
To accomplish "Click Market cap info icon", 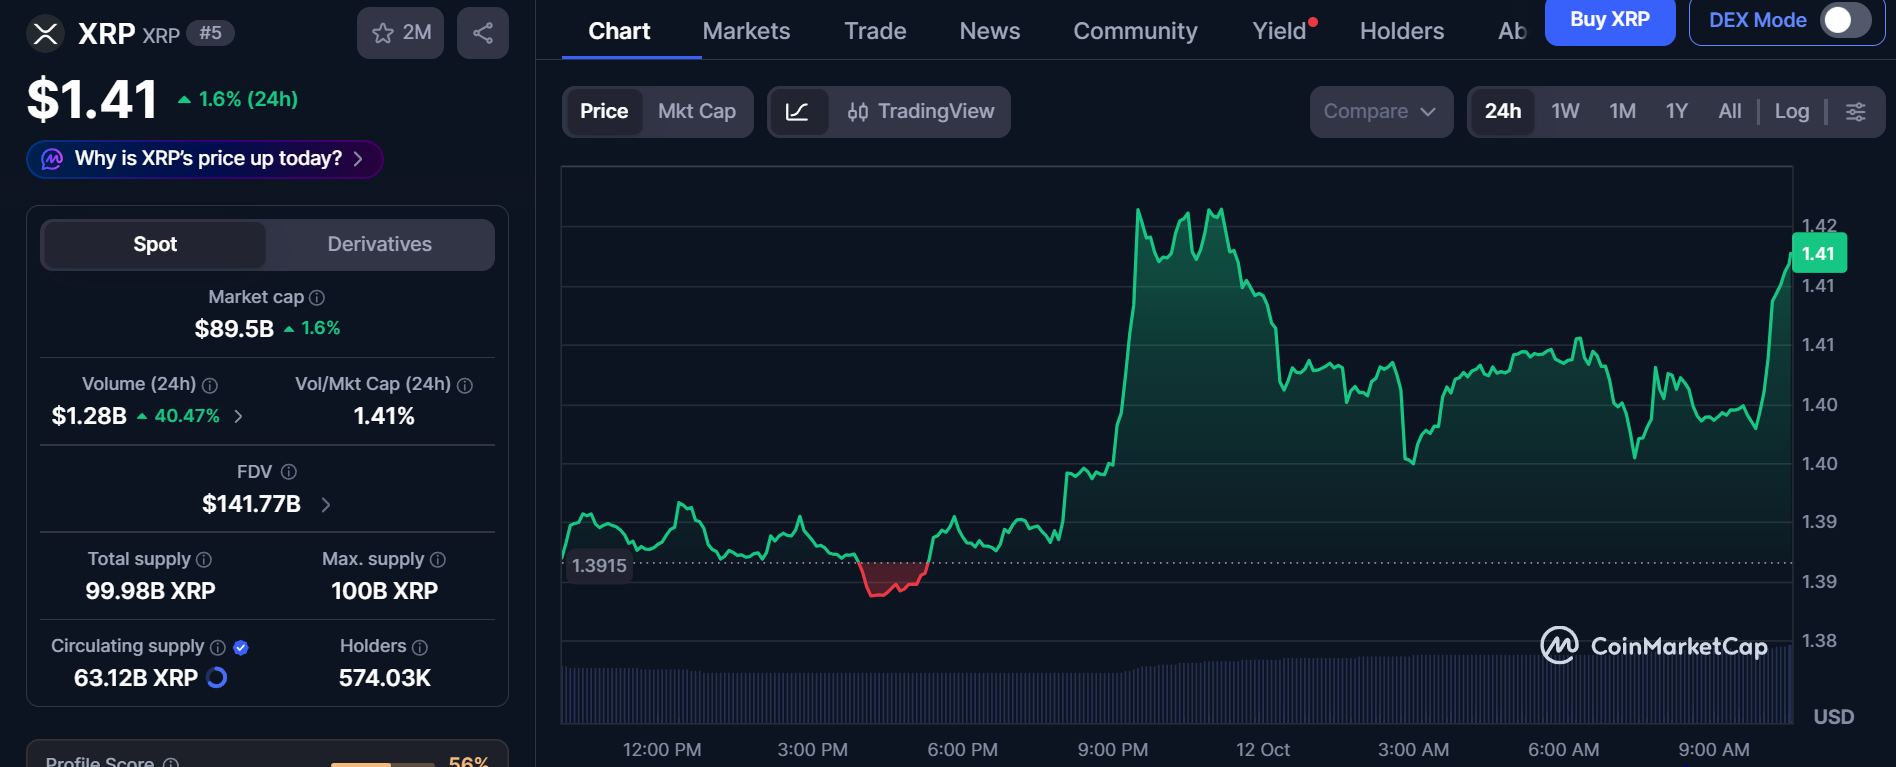I will click(317, 297).
